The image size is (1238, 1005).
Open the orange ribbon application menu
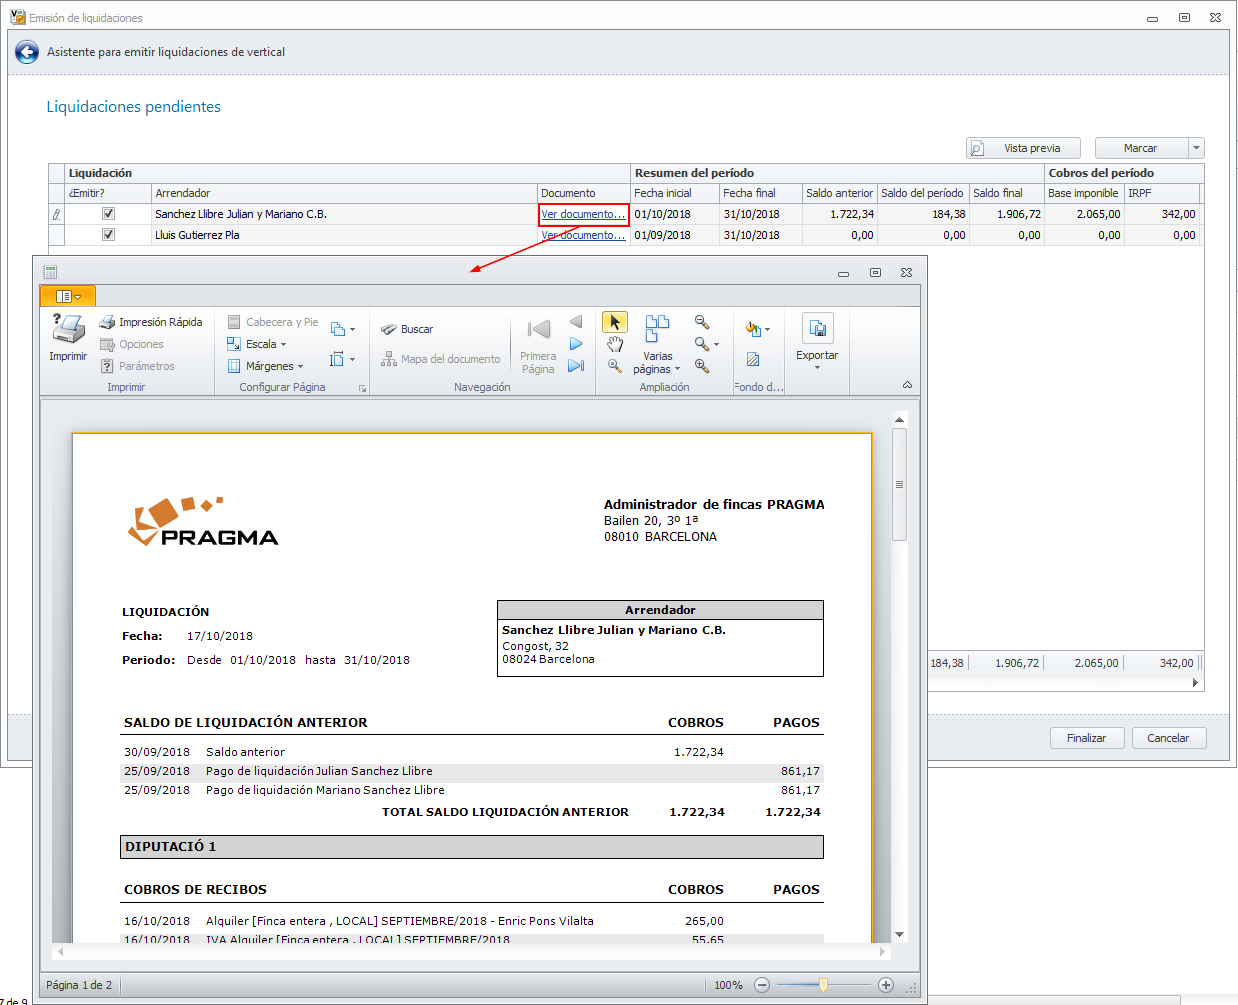coord(68,296)
